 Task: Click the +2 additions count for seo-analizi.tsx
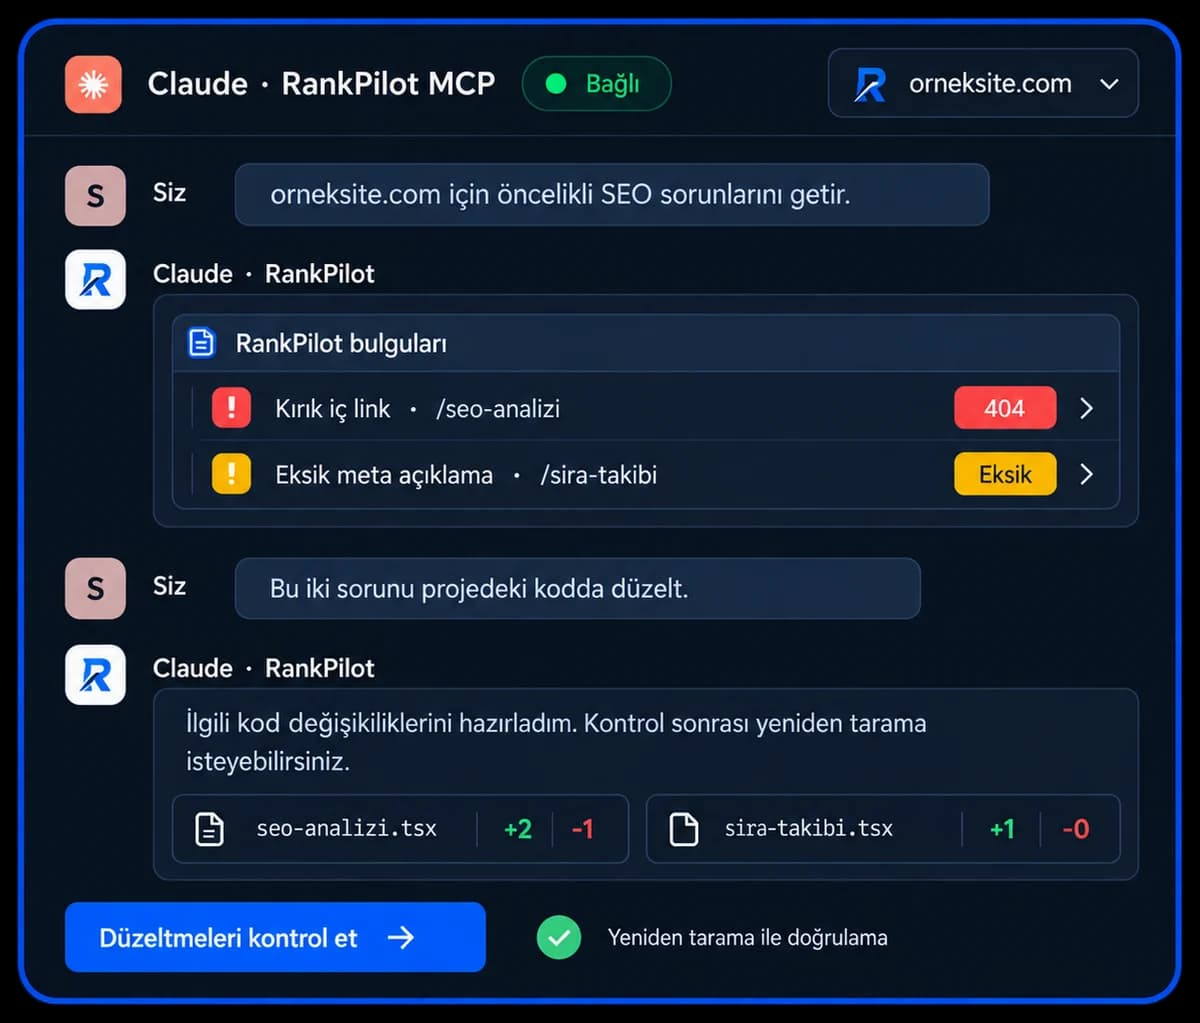pos(518,829)
